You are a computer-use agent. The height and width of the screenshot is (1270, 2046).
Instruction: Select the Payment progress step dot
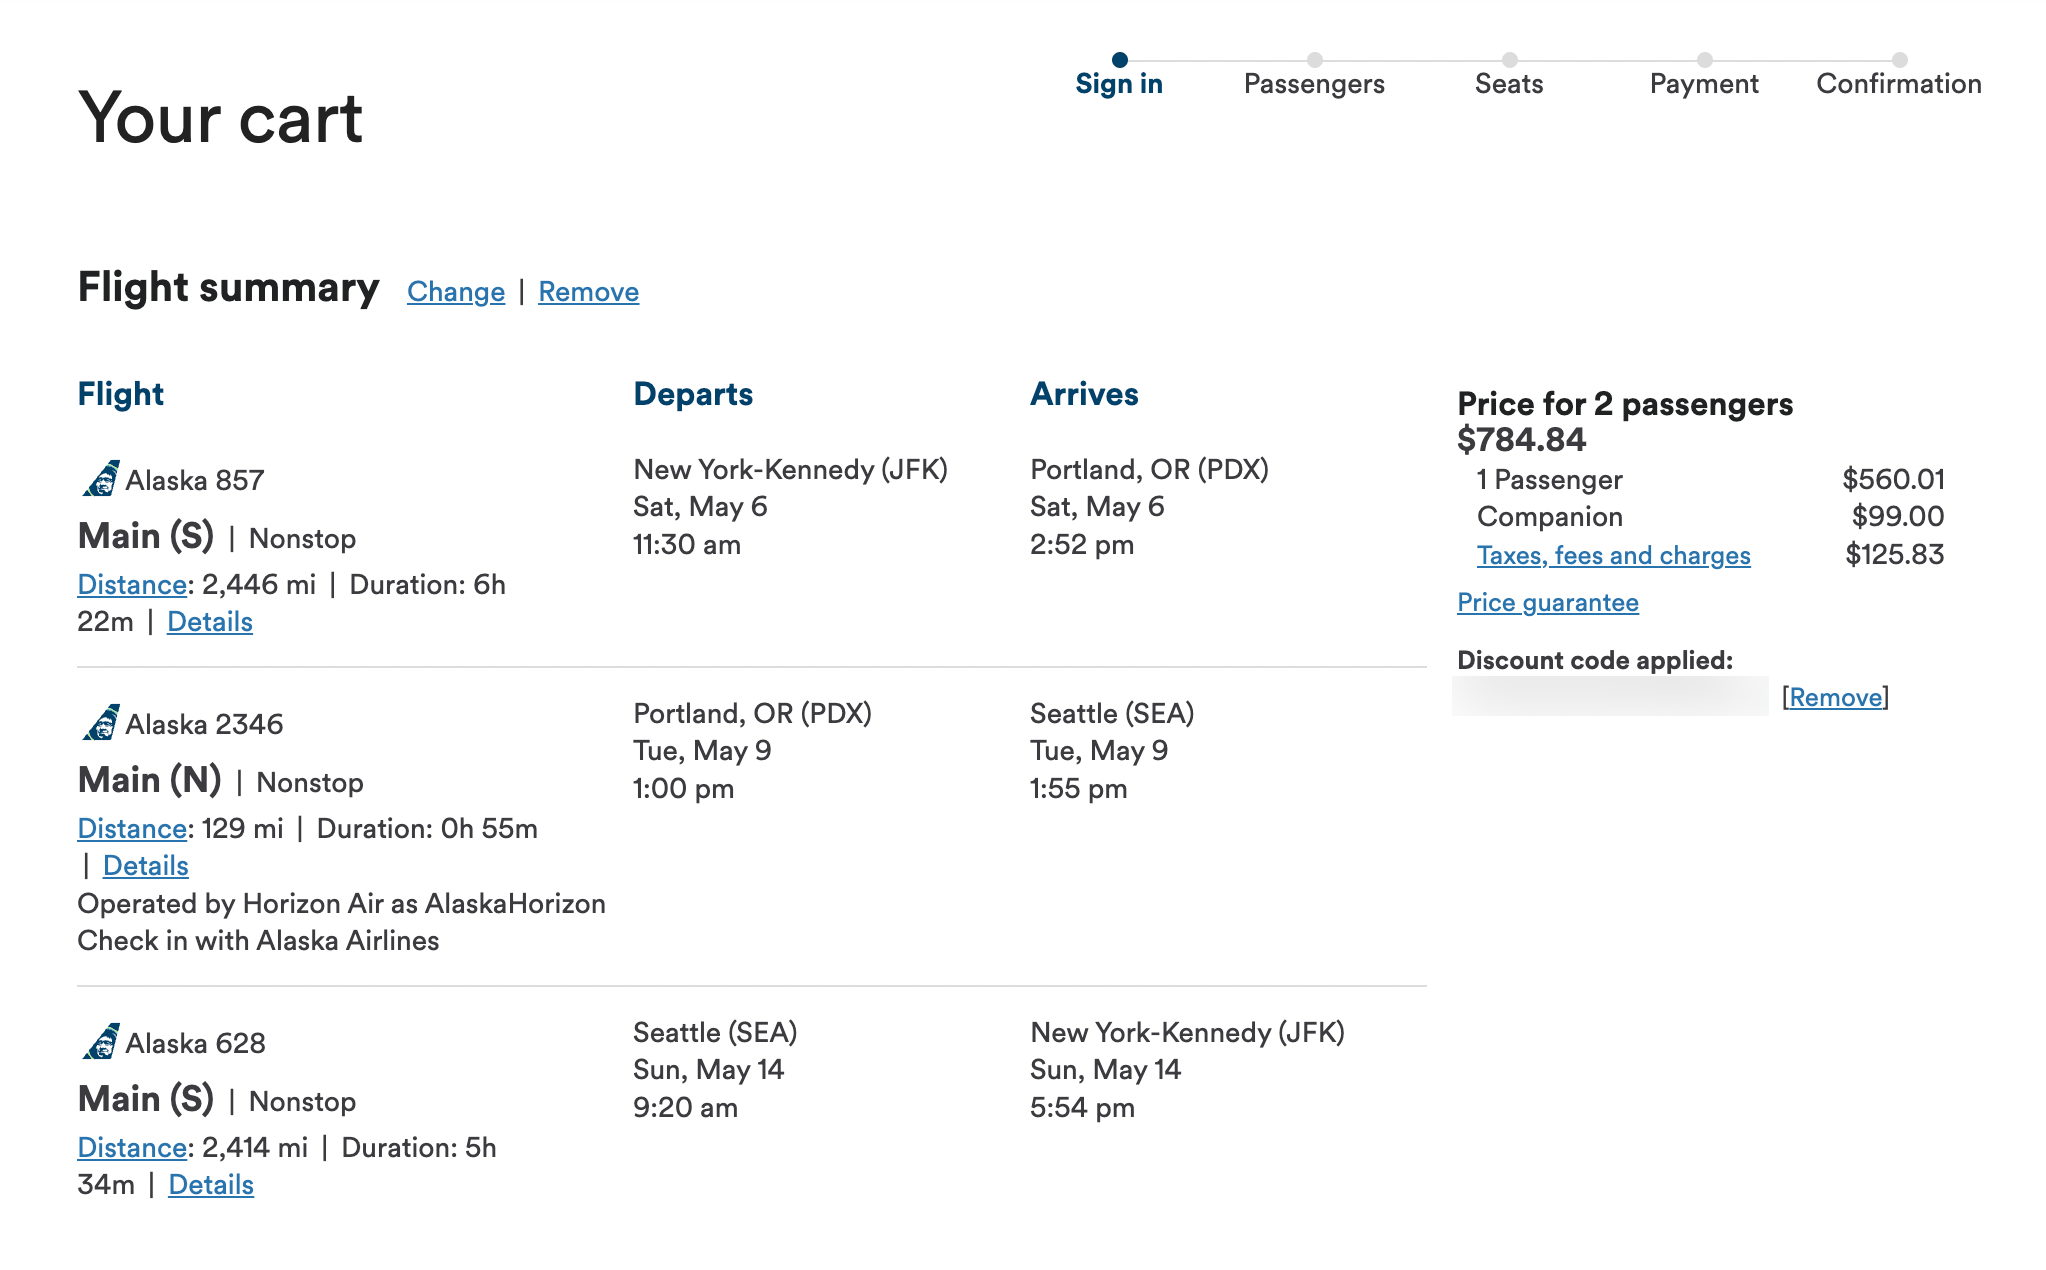tap(1704, 60)
